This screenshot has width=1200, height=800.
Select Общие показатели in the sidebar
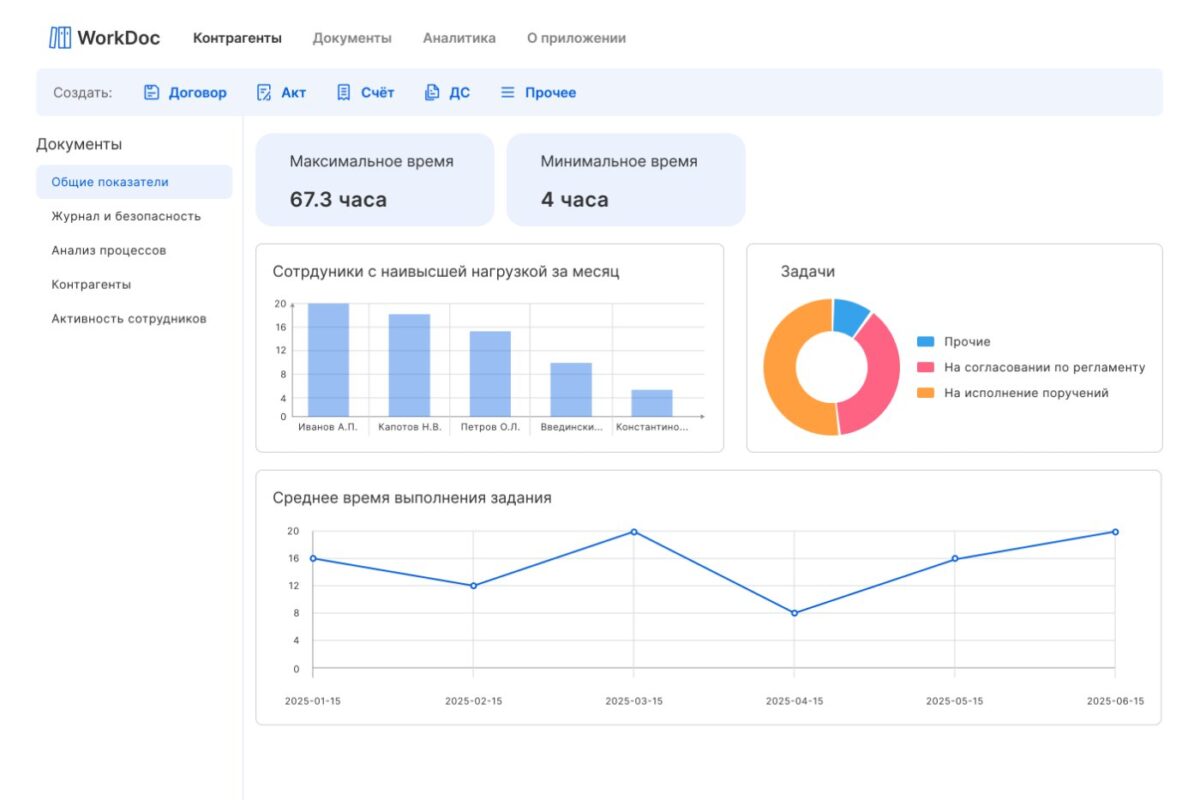(110, 182)
